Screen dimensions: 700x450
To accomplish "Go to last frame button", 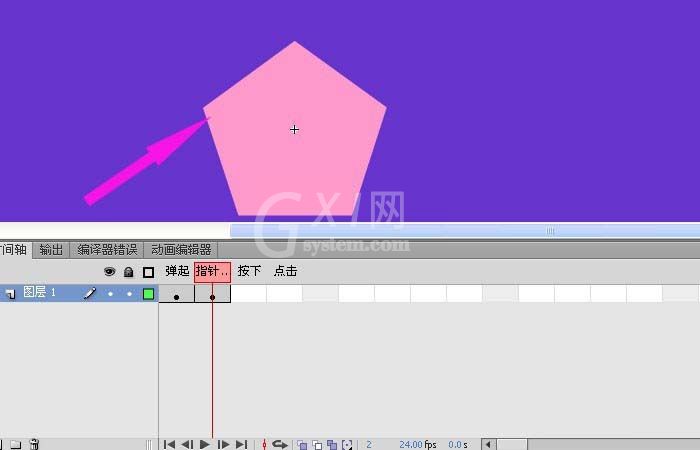I will (242, 444).
